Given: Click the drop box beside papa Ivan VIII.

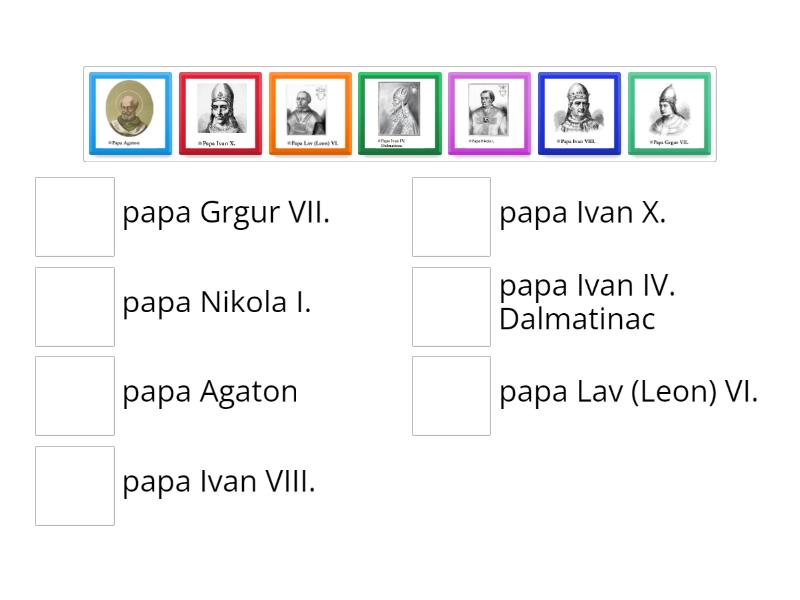Looking at the screenshot, I should (x=75, y=486).
